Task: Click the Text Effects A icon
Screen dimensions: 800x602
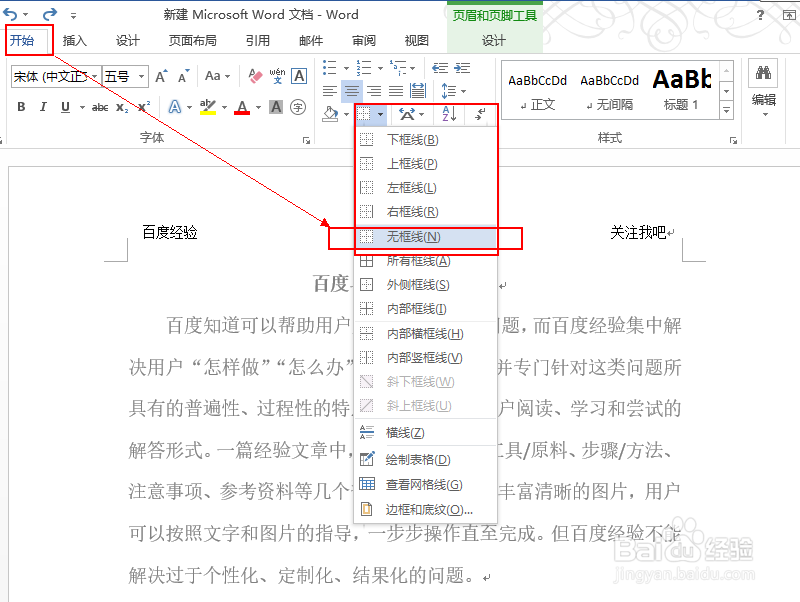Action: coord(175,107)
